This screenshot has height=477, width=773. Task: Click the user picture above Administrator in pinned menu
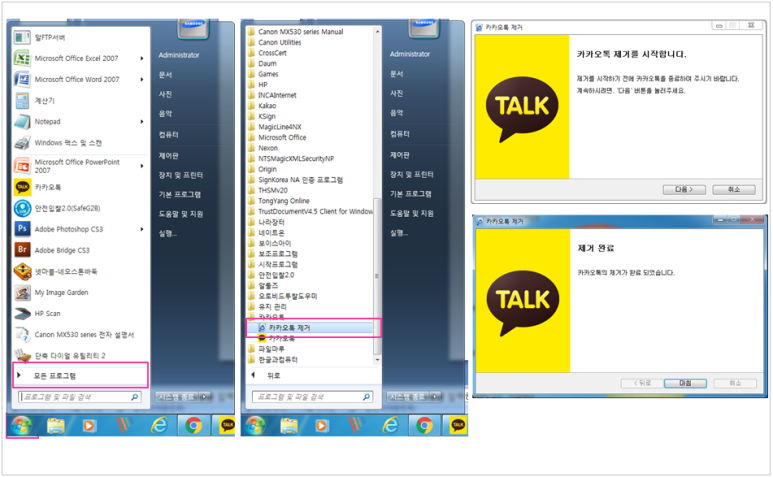pos(193,29)
